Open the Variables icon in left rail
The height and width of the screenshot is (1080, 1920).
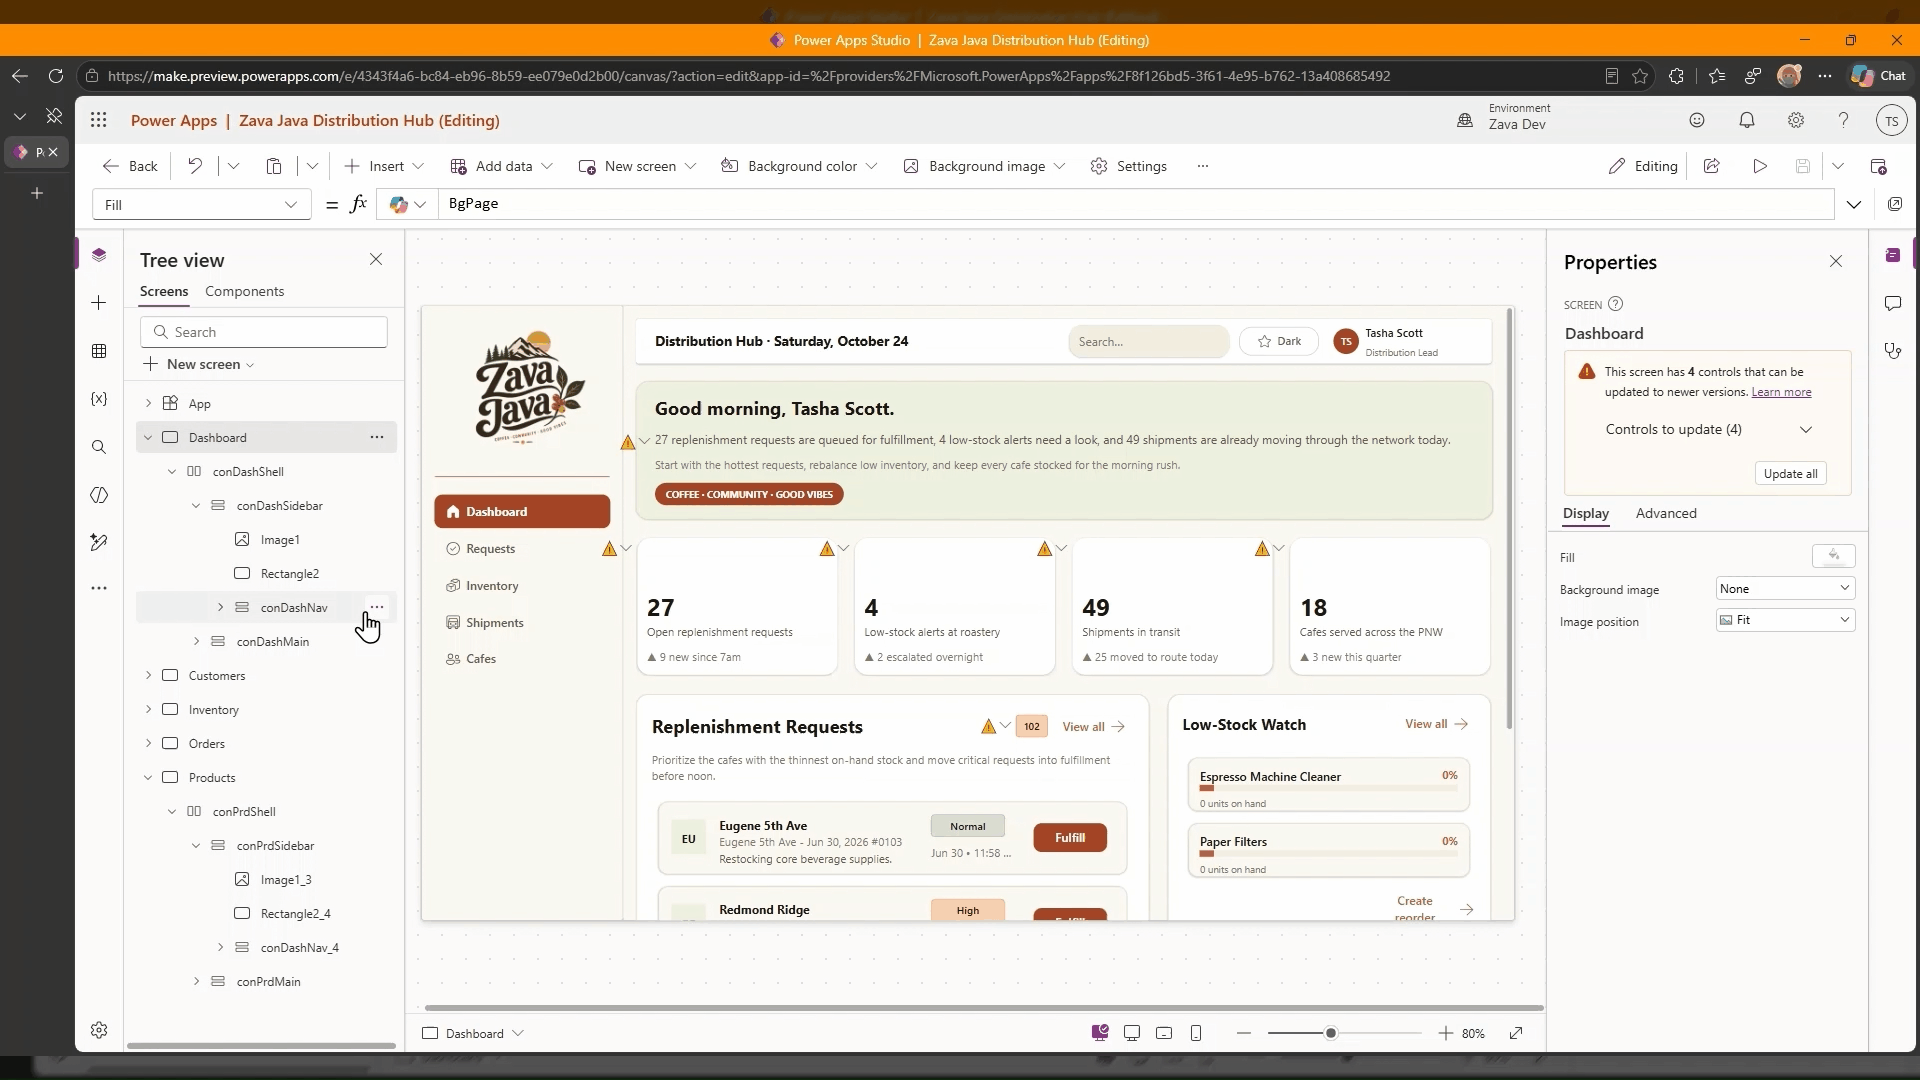pos(99,399)
